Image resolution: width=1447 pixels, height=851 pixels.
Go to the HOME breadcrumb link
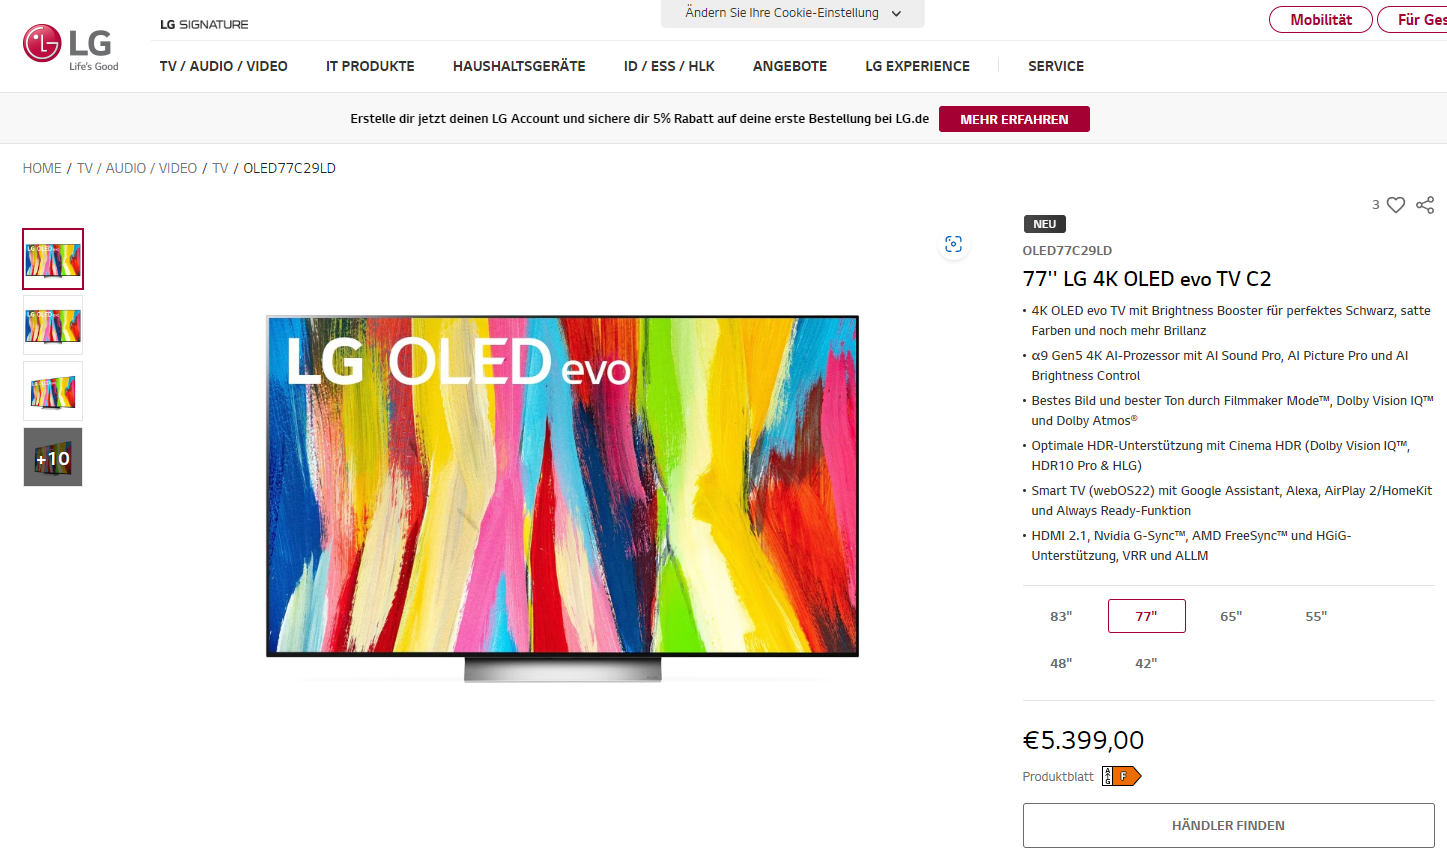click(x=42, y=168)
